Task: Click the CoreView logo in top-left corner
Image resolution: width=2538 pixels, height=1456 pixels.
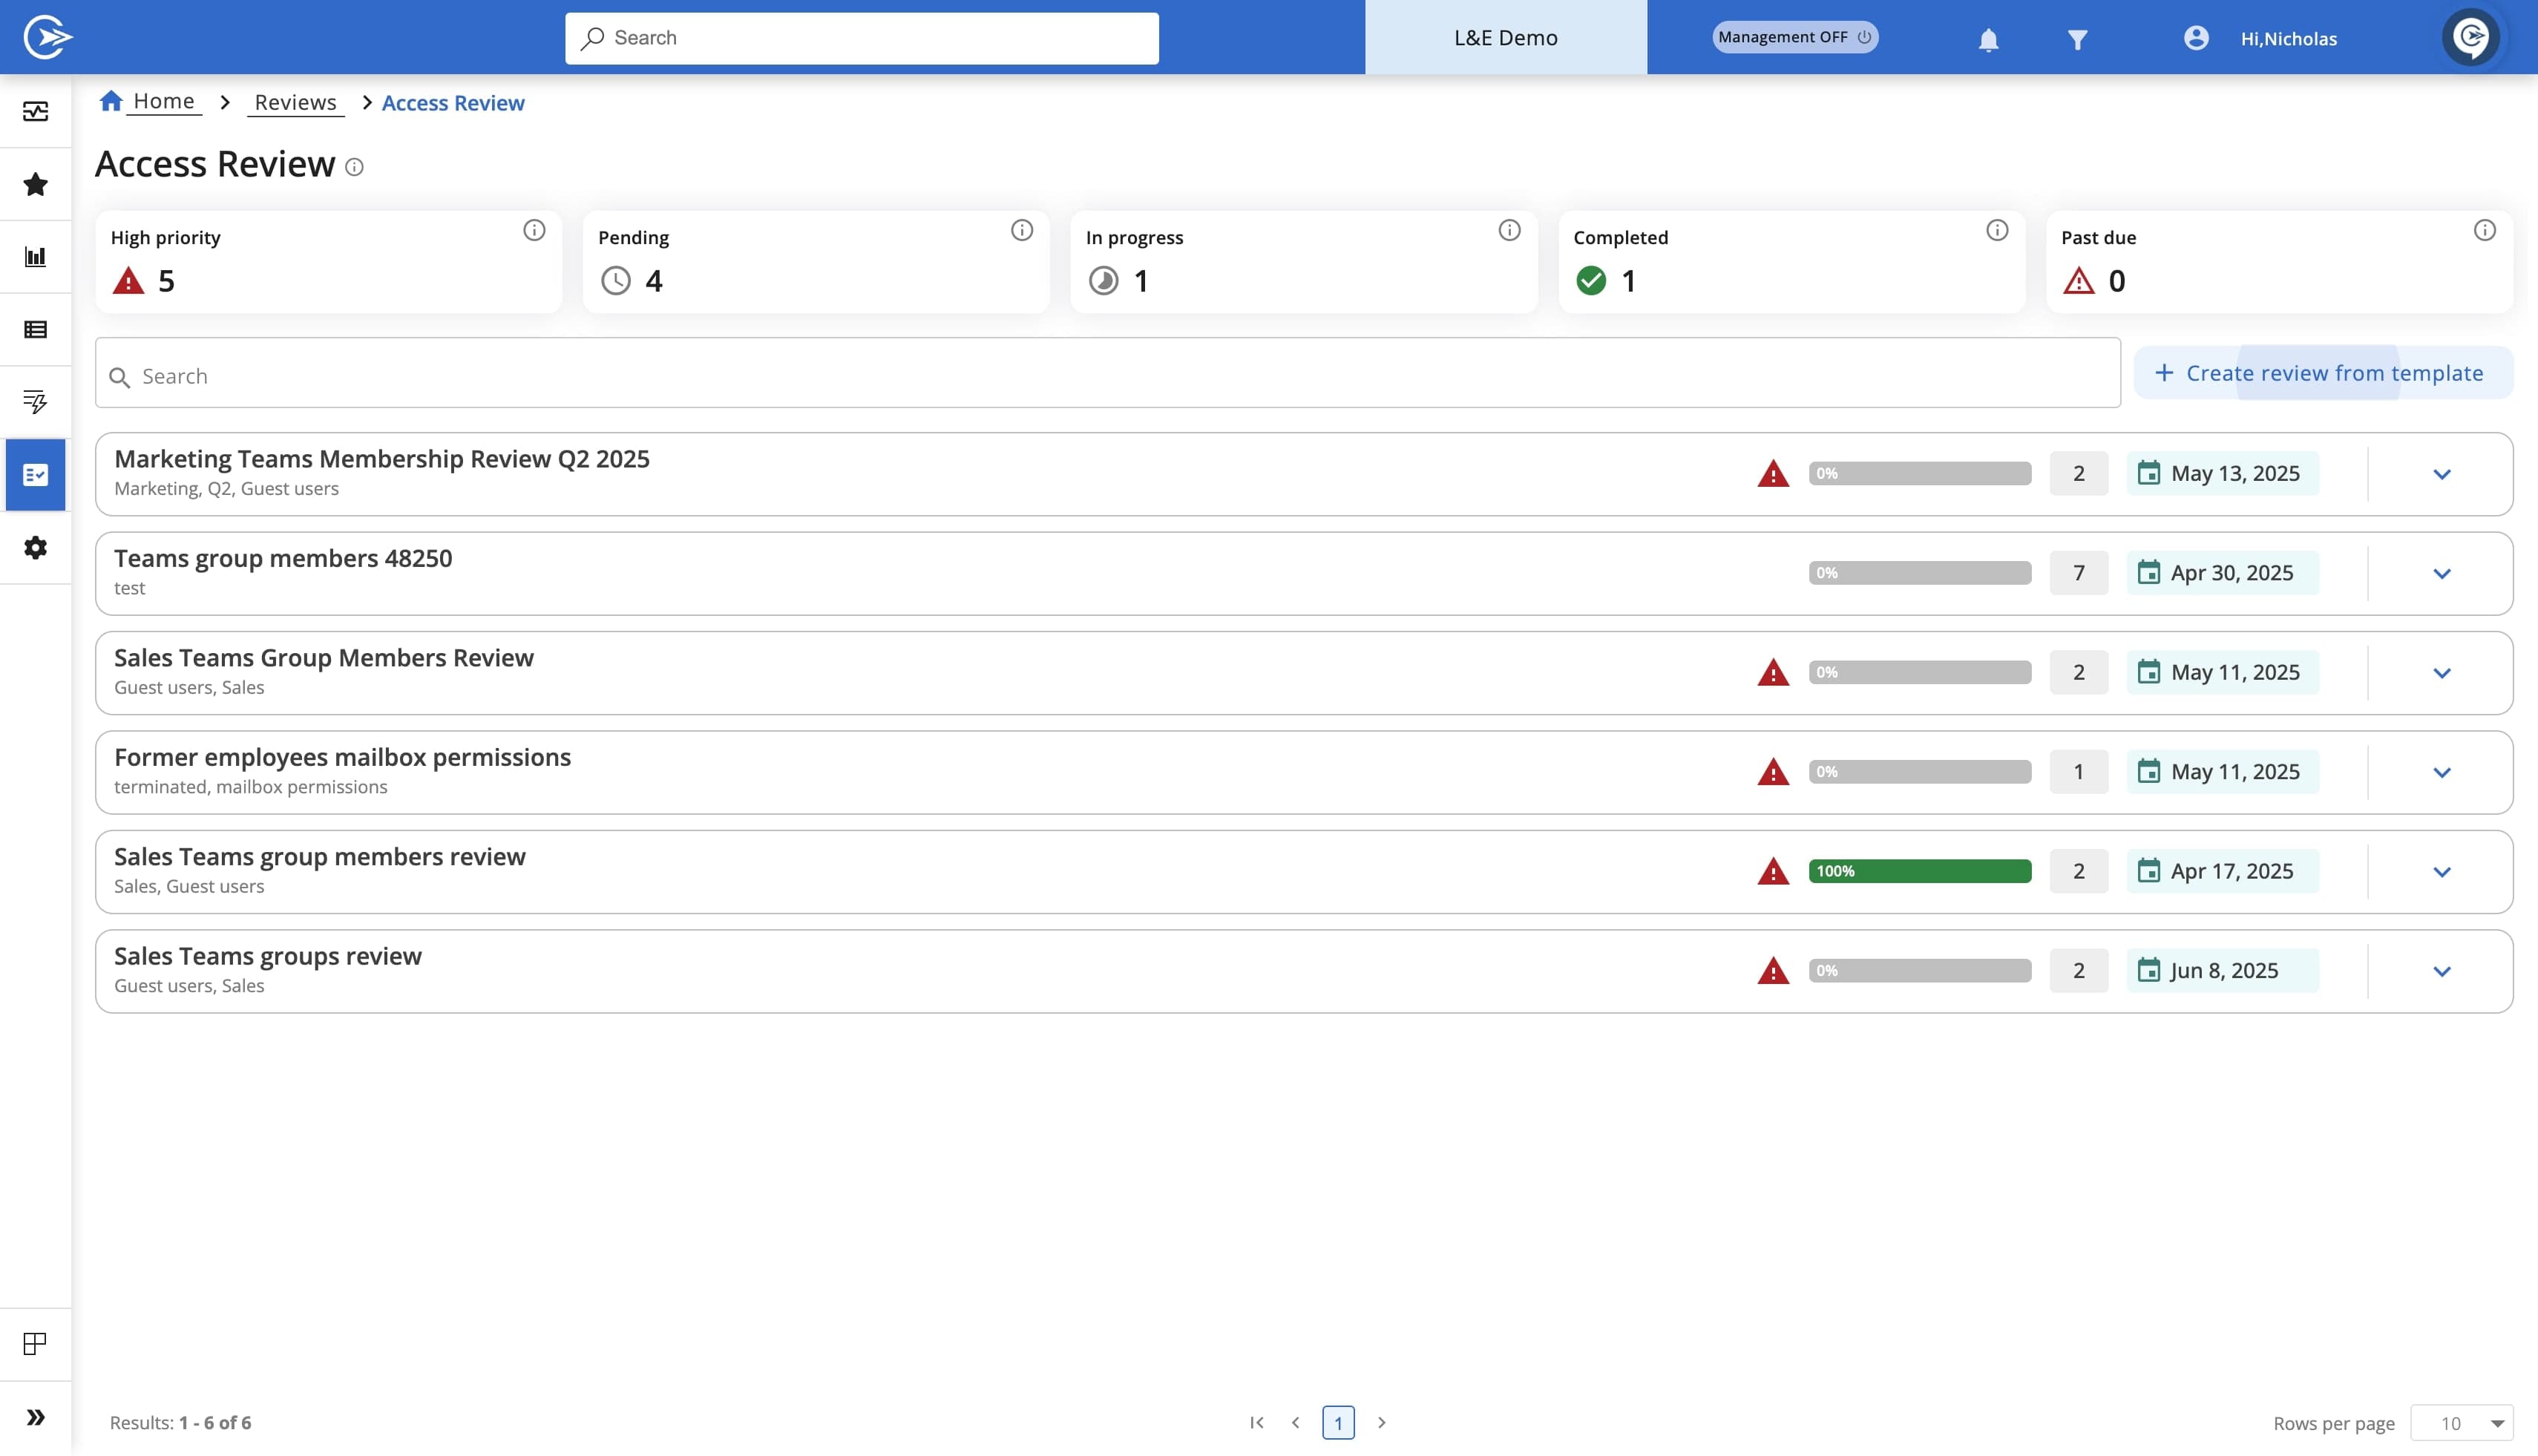Action: 47,38
